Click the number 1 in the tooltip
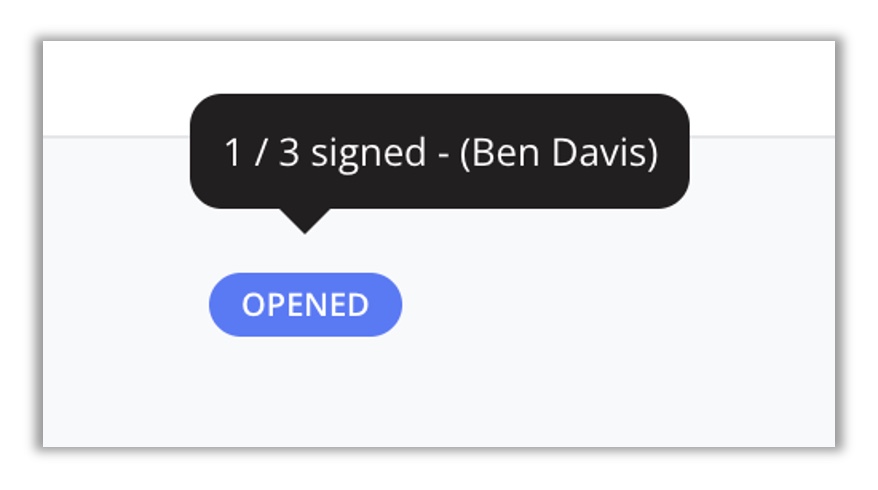The image size is (878, 490). (232, 153)
